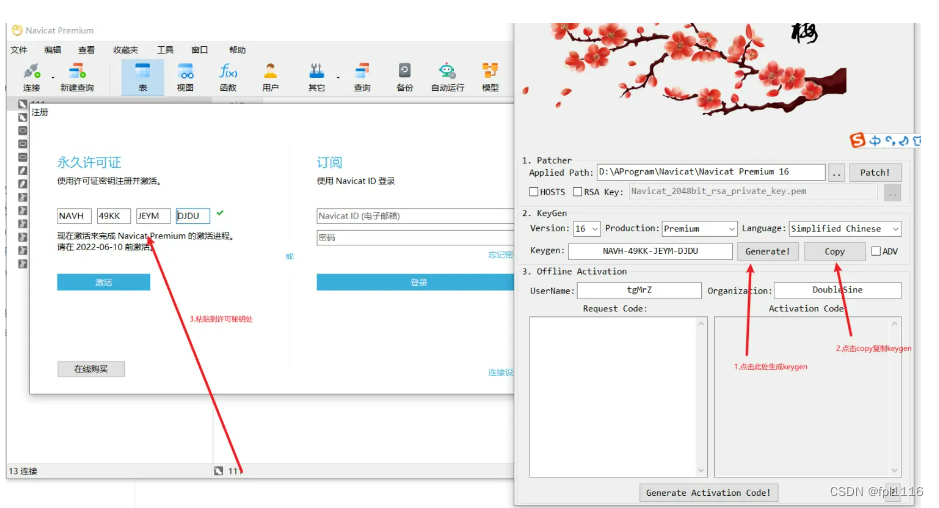939x508 pixels.
Task: Focus the Navicat ID email field
Action: [x=416, y=216]
